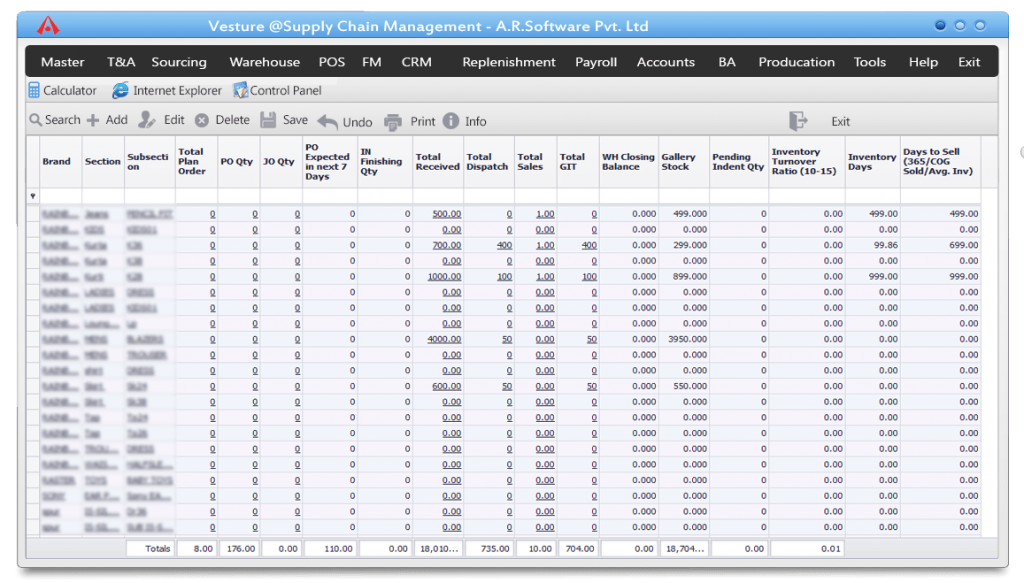Click Exit in the main menu bar

(969, 62)
